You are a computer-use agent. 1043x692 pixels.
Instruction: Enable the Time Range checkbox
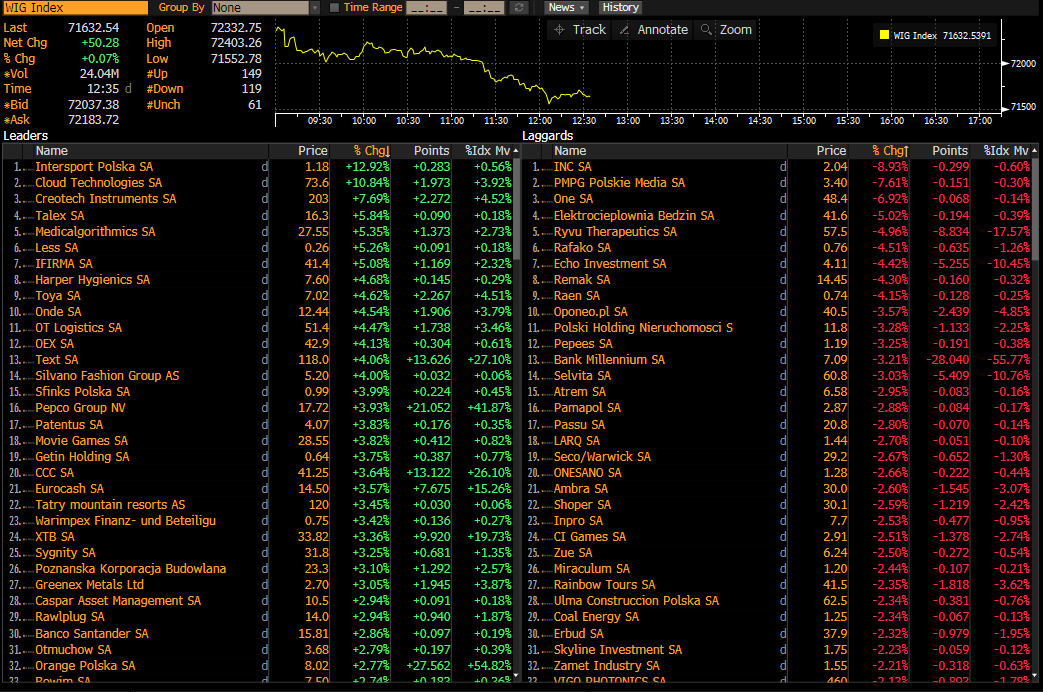click(334, 8)
